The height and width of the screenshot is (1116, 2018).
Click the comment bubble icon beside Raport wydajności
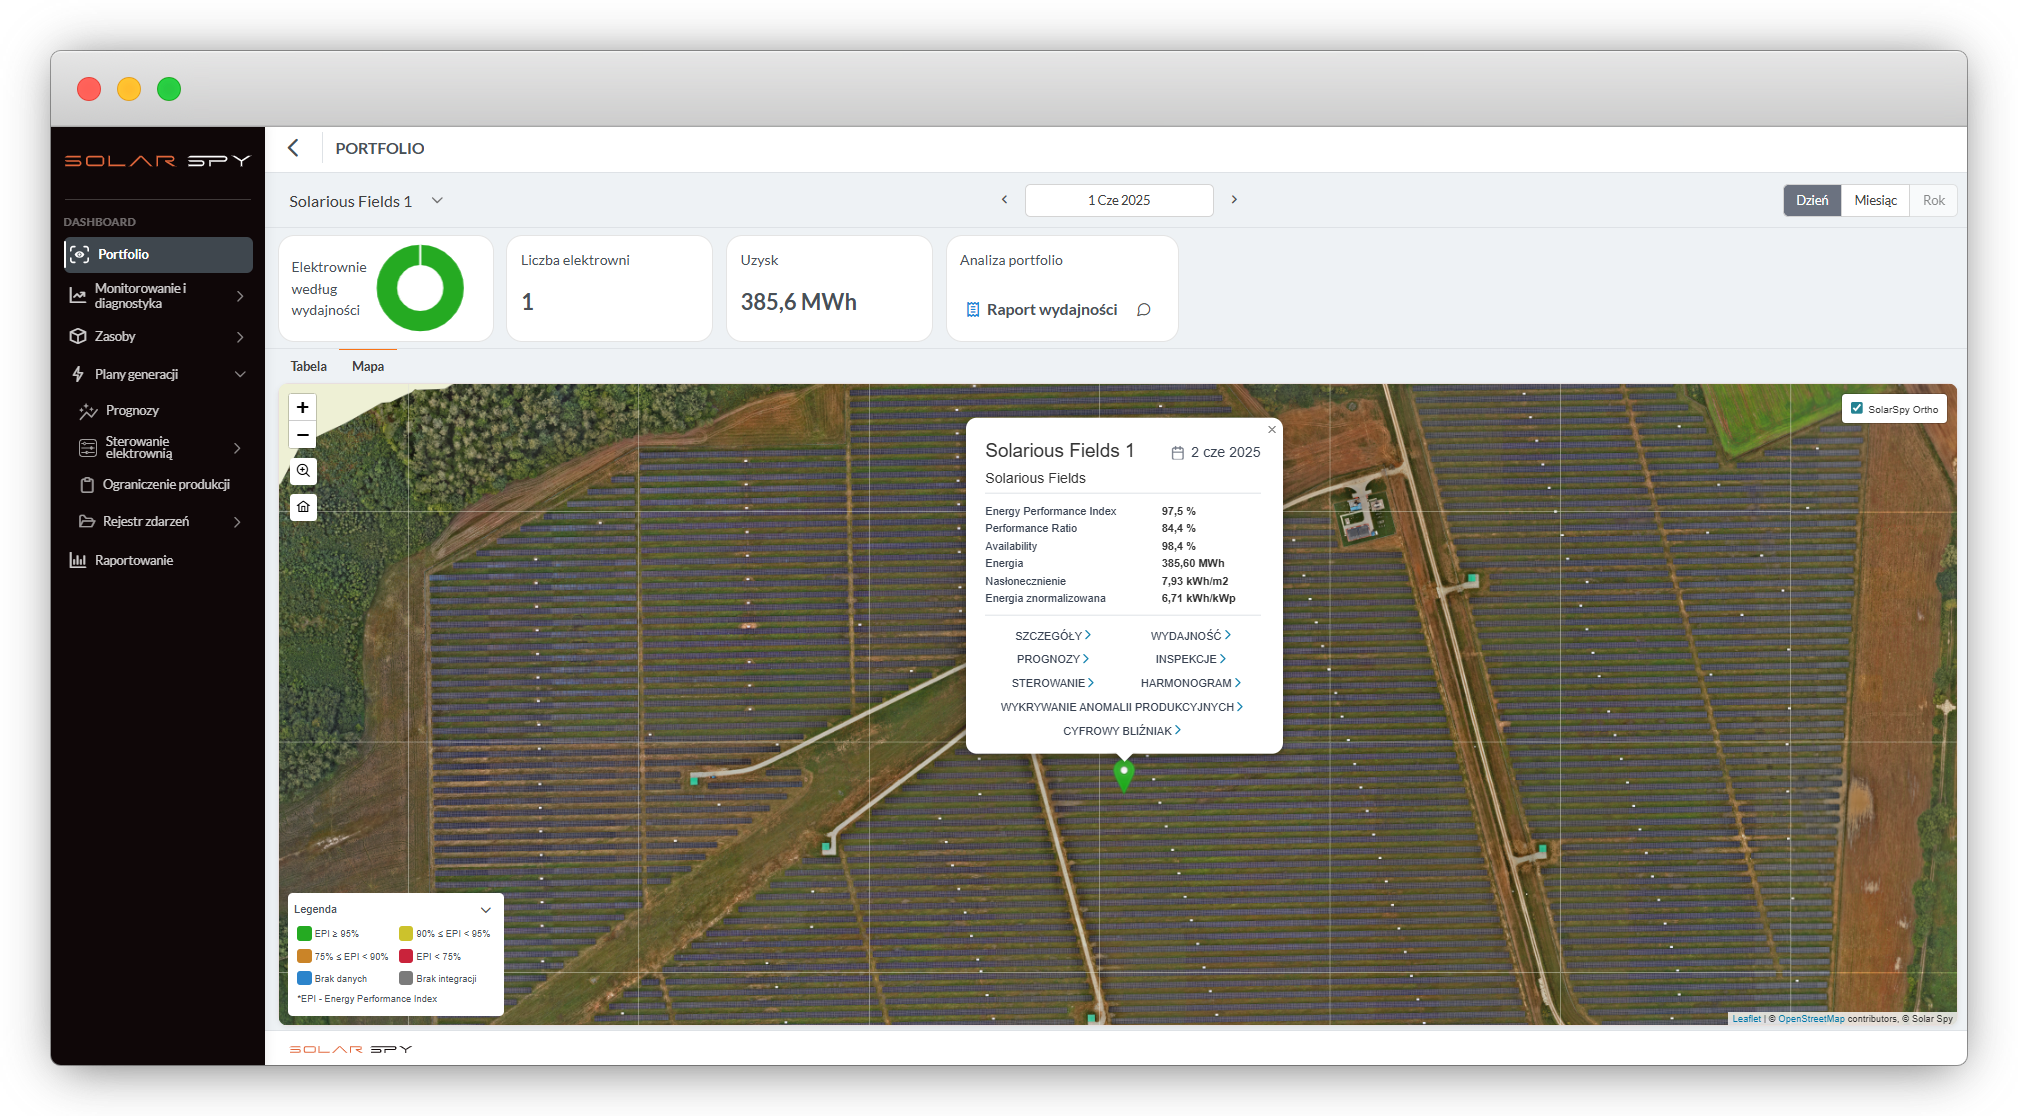[x=1144, y=310]
